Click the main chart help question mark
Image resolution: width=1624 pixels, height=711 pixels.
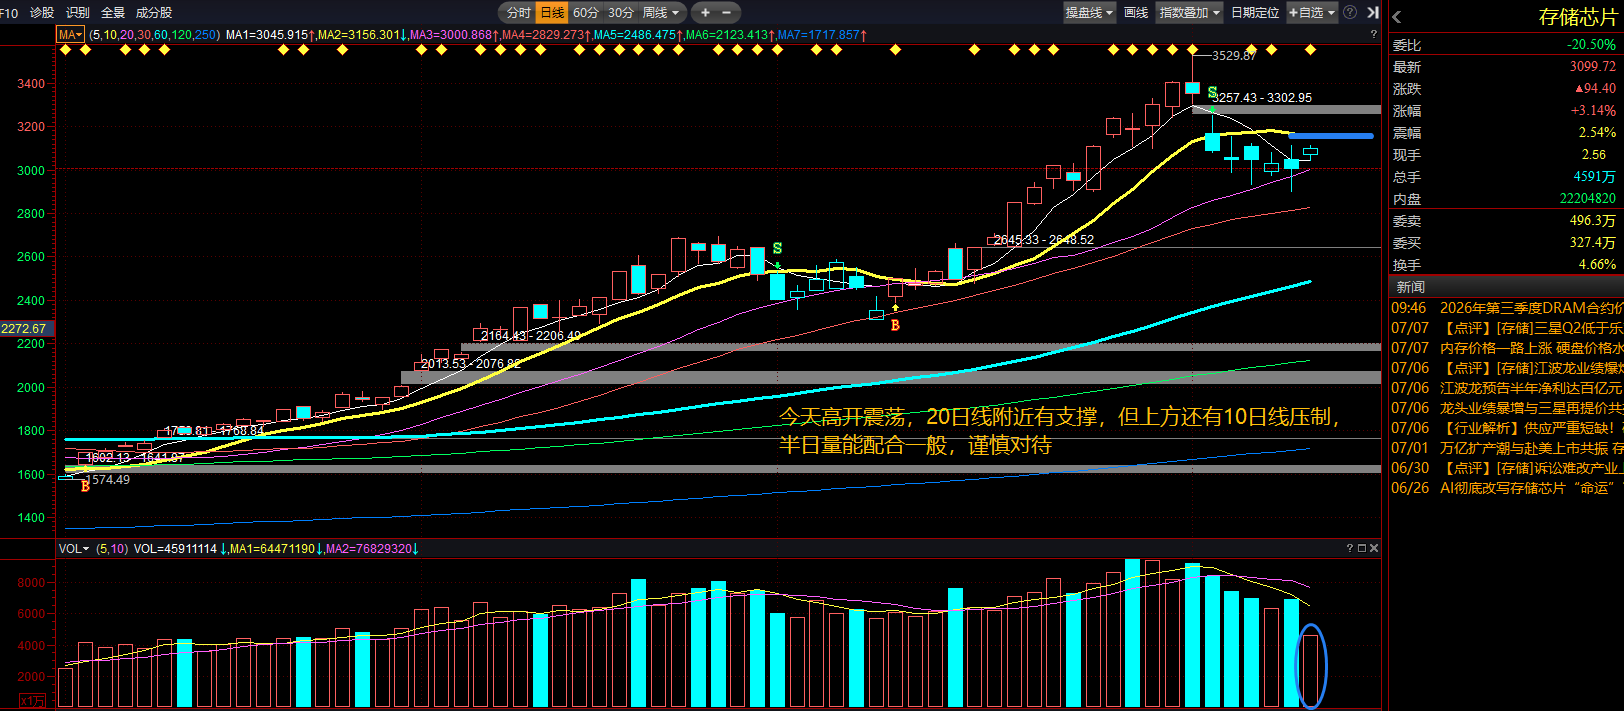pos(1374,35)
